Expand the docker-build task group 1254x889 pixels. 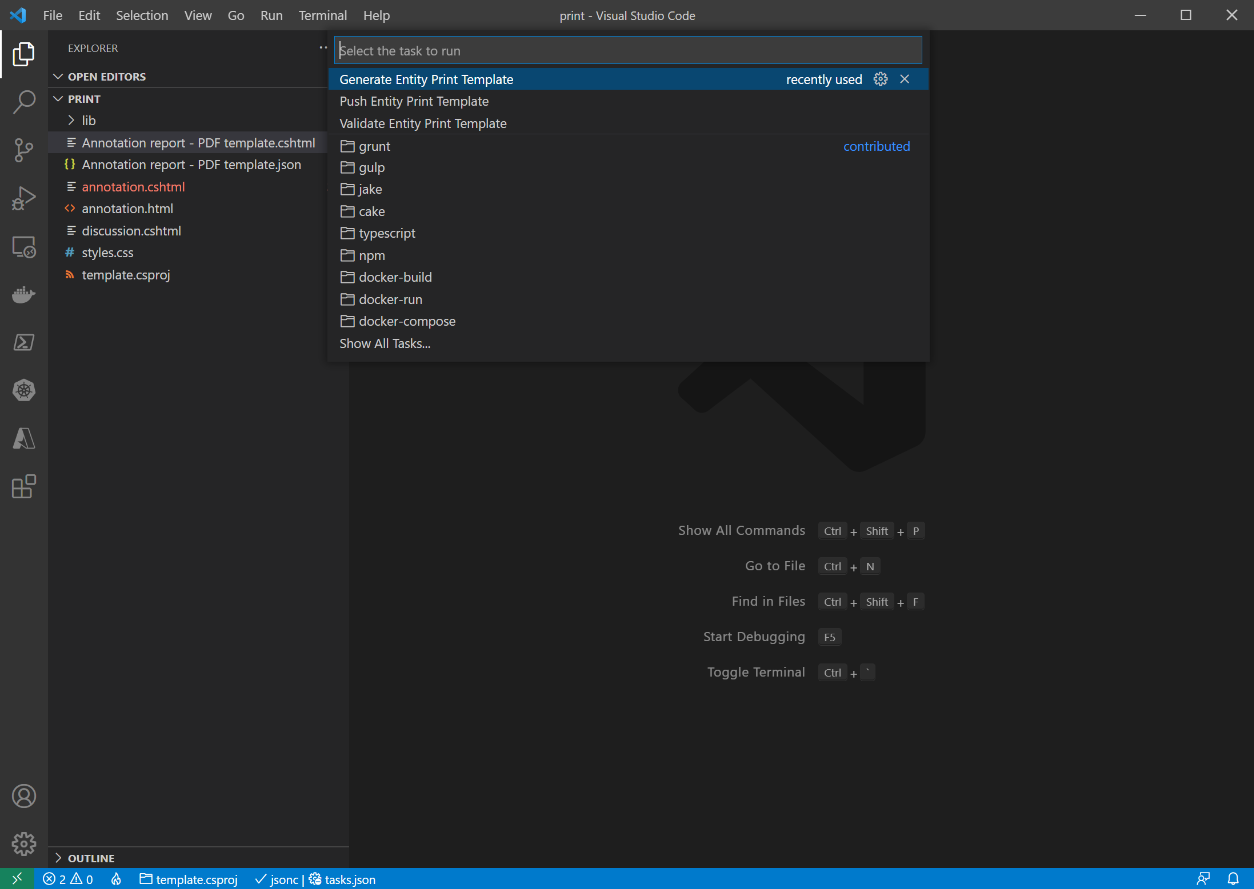point(629,278)
